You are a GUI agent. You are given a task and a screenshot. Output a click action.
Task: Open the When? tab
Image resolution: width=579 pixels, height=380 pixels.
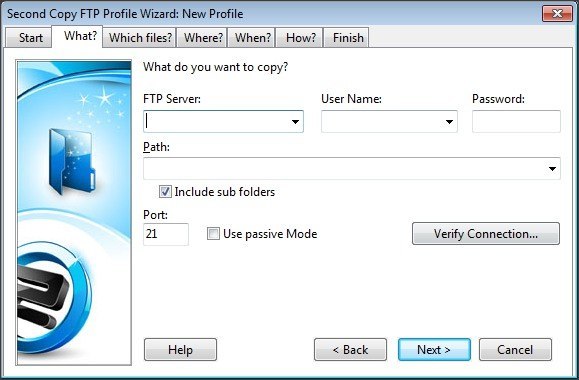[x=251, y=38]
